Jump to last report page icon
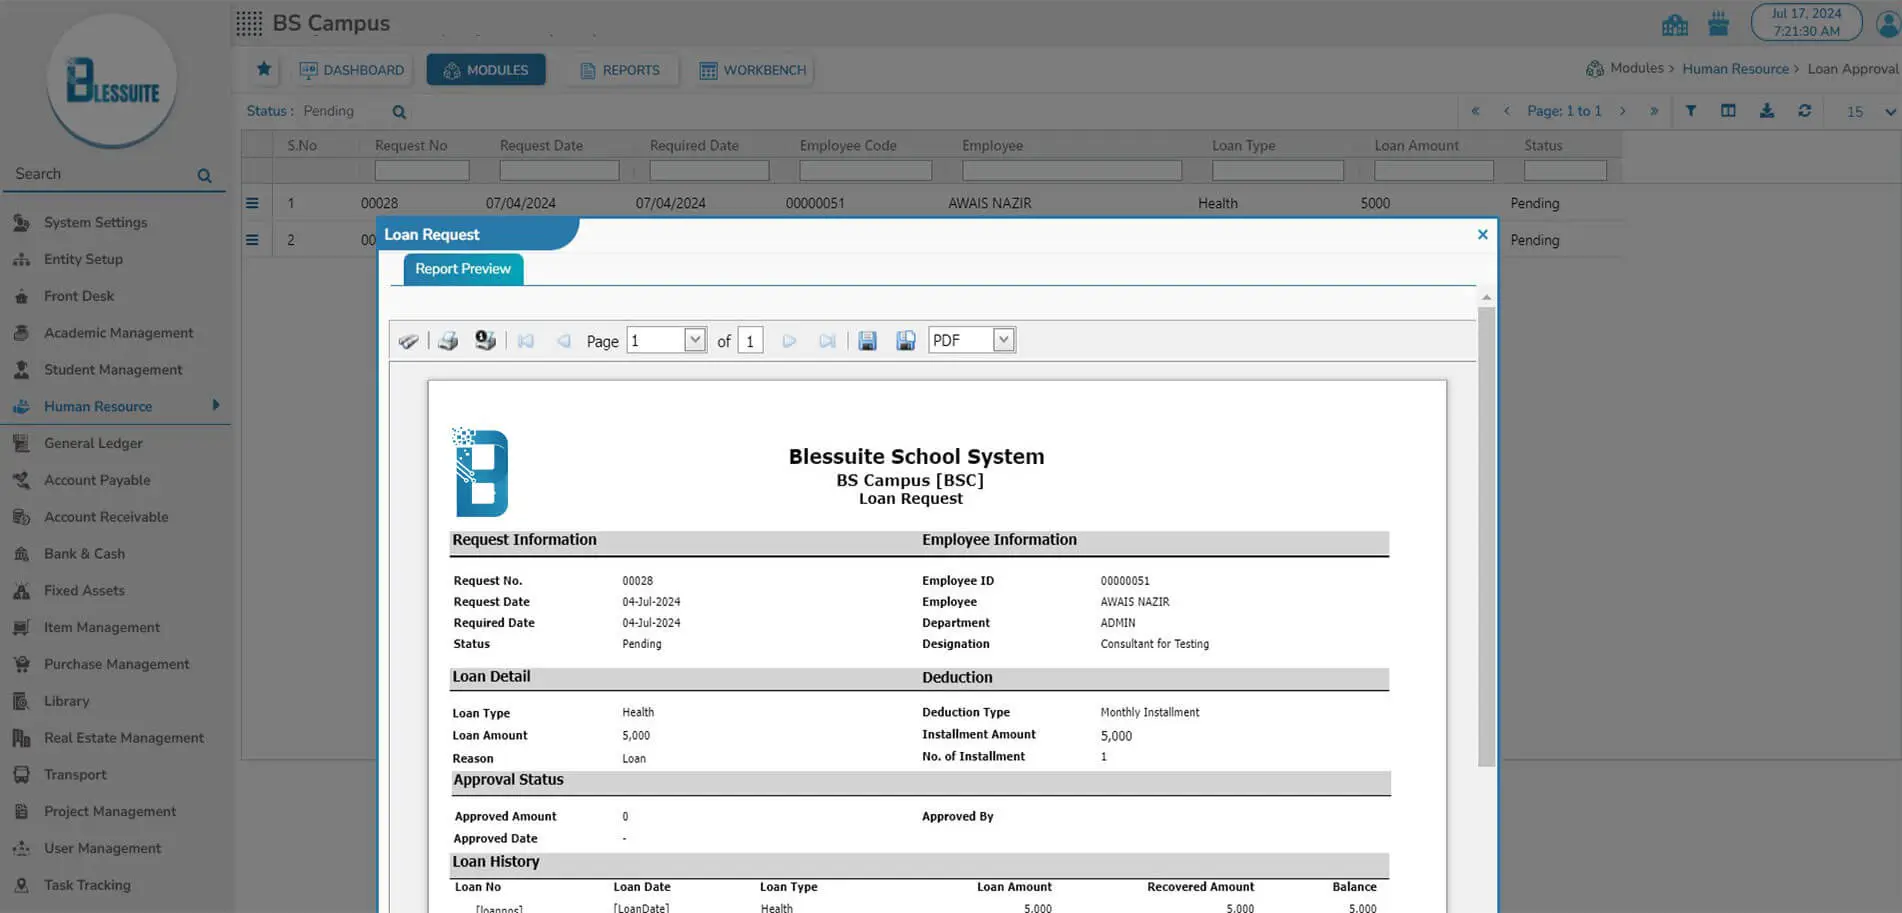The width and height of the screenshot is (1902, 913). pos(827,341)
